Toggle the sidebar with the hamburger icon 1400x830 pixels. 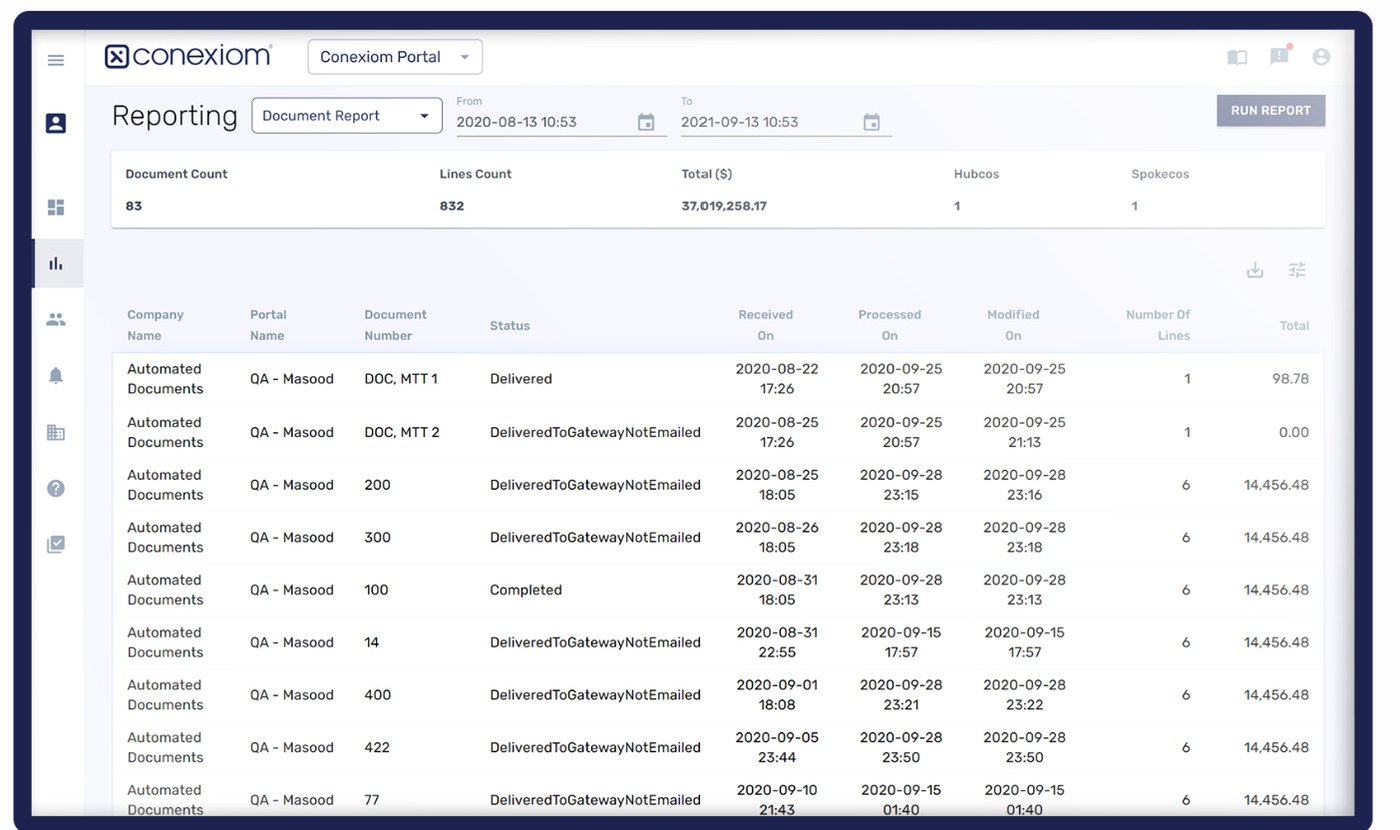pos(56,60)
